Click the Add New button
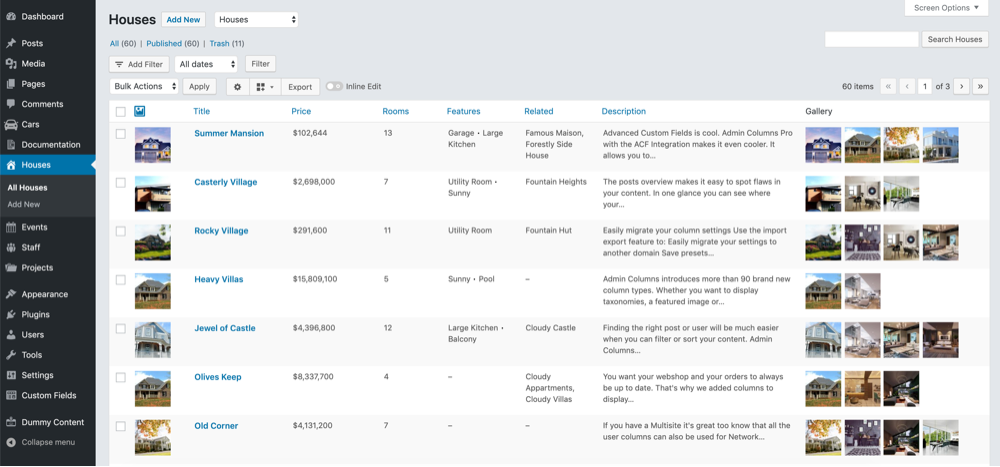 click(183, 20)
